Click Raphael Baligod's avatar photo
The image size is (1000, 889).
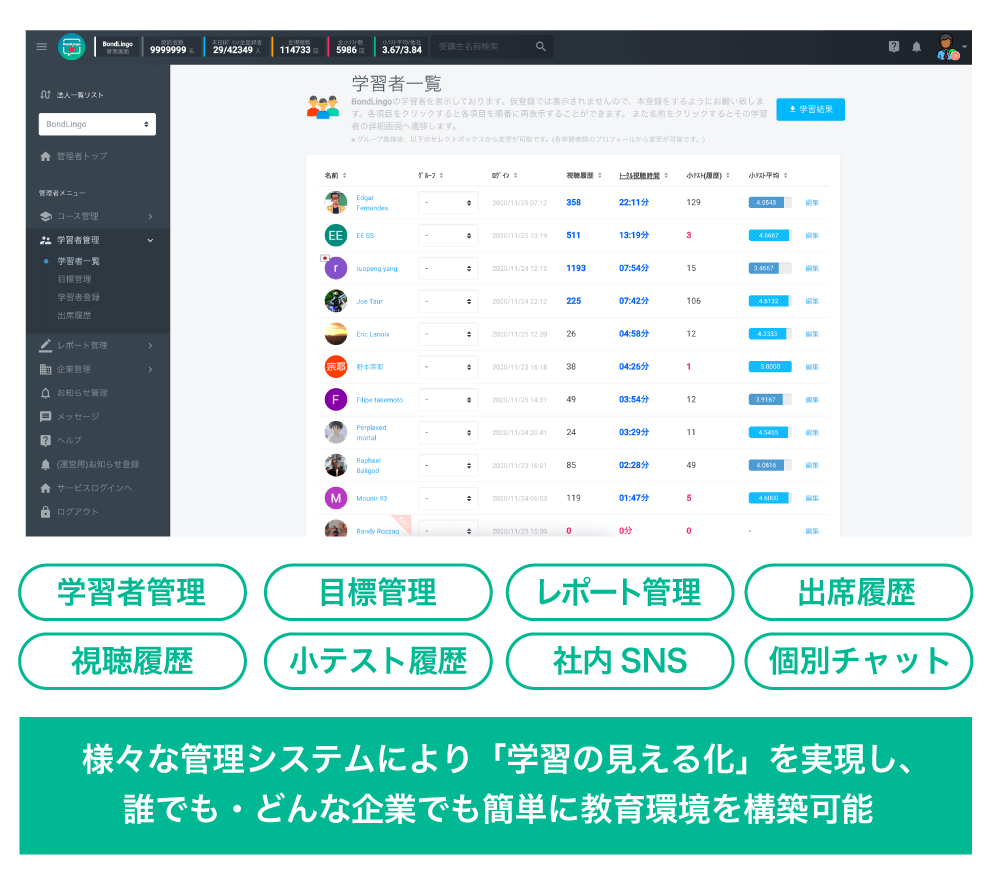336,466
